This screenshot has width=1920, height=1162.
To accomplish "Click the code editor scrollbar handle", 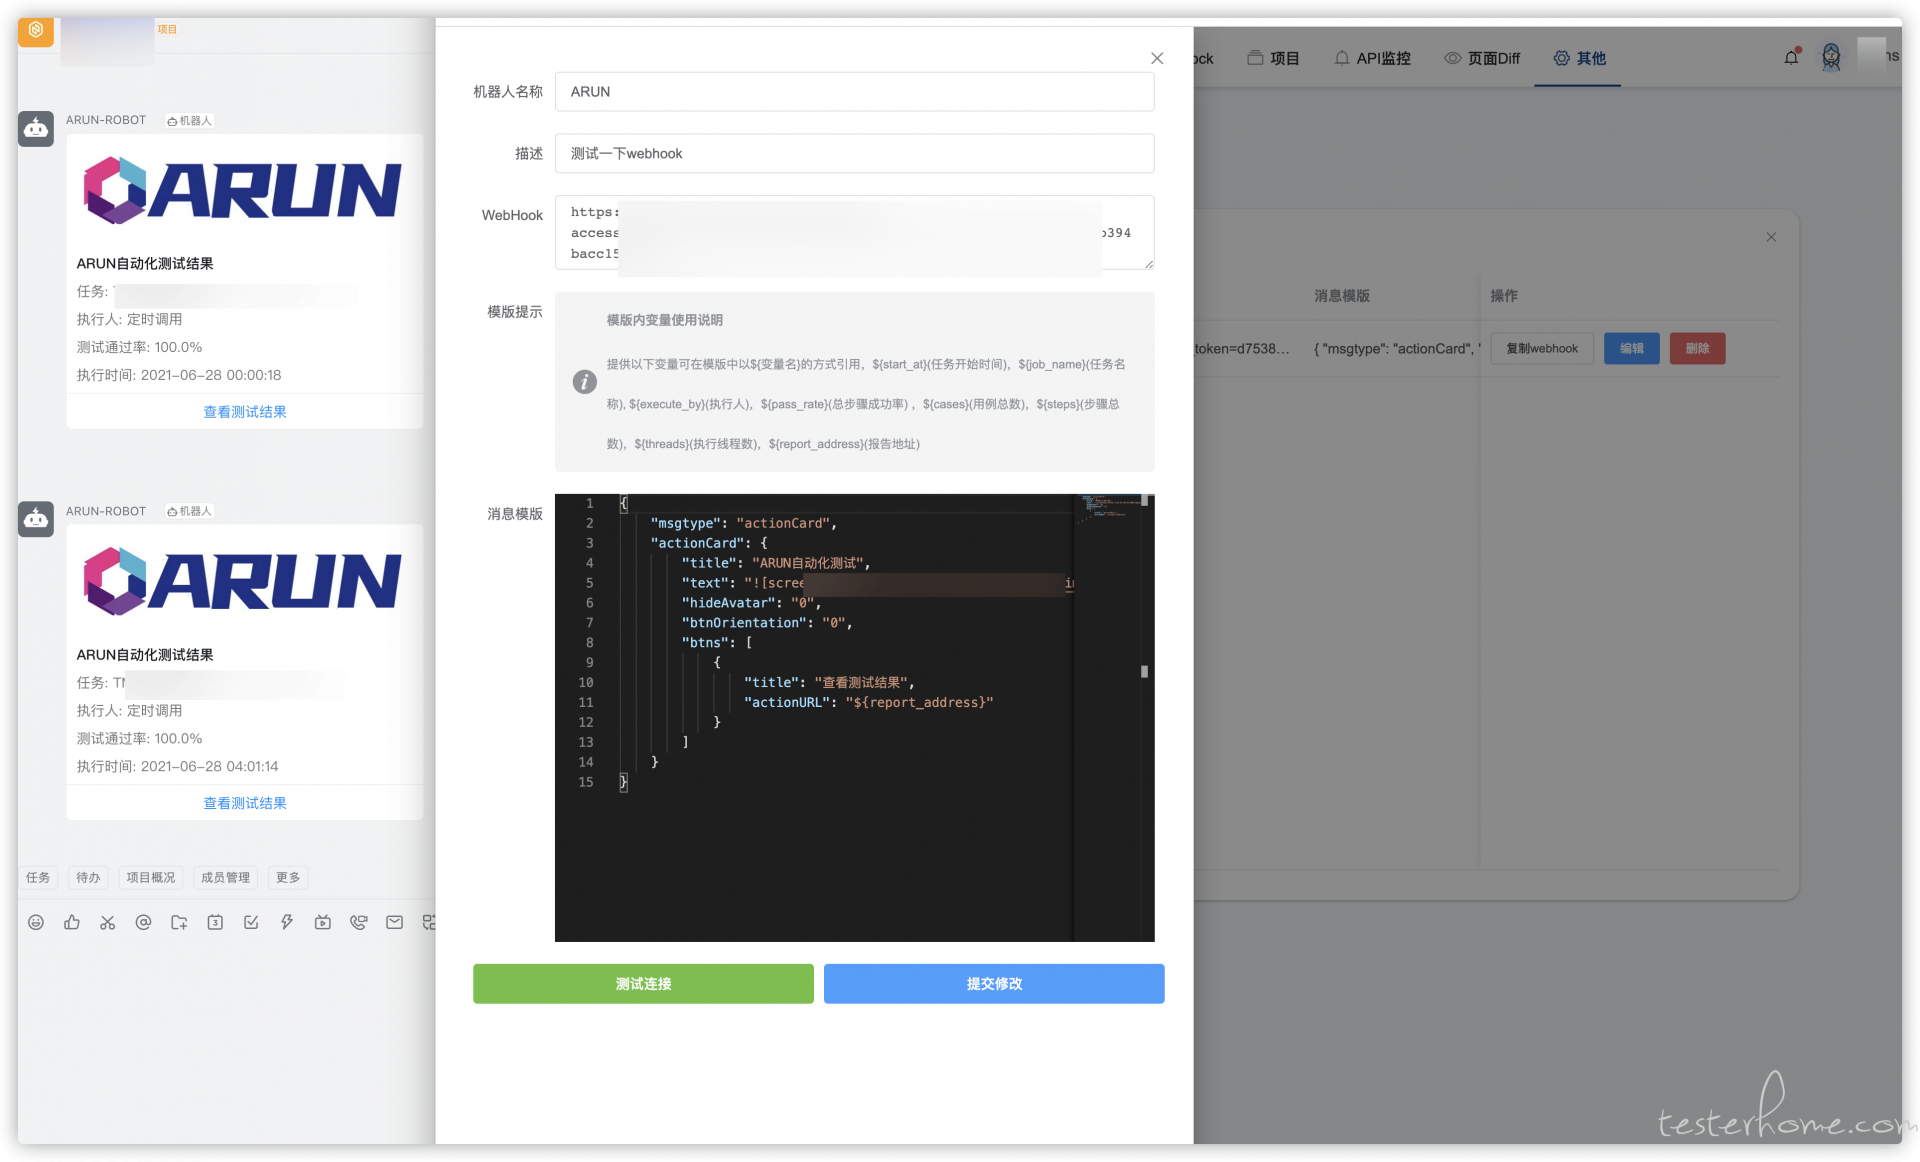I will (x=1145, y=672).
